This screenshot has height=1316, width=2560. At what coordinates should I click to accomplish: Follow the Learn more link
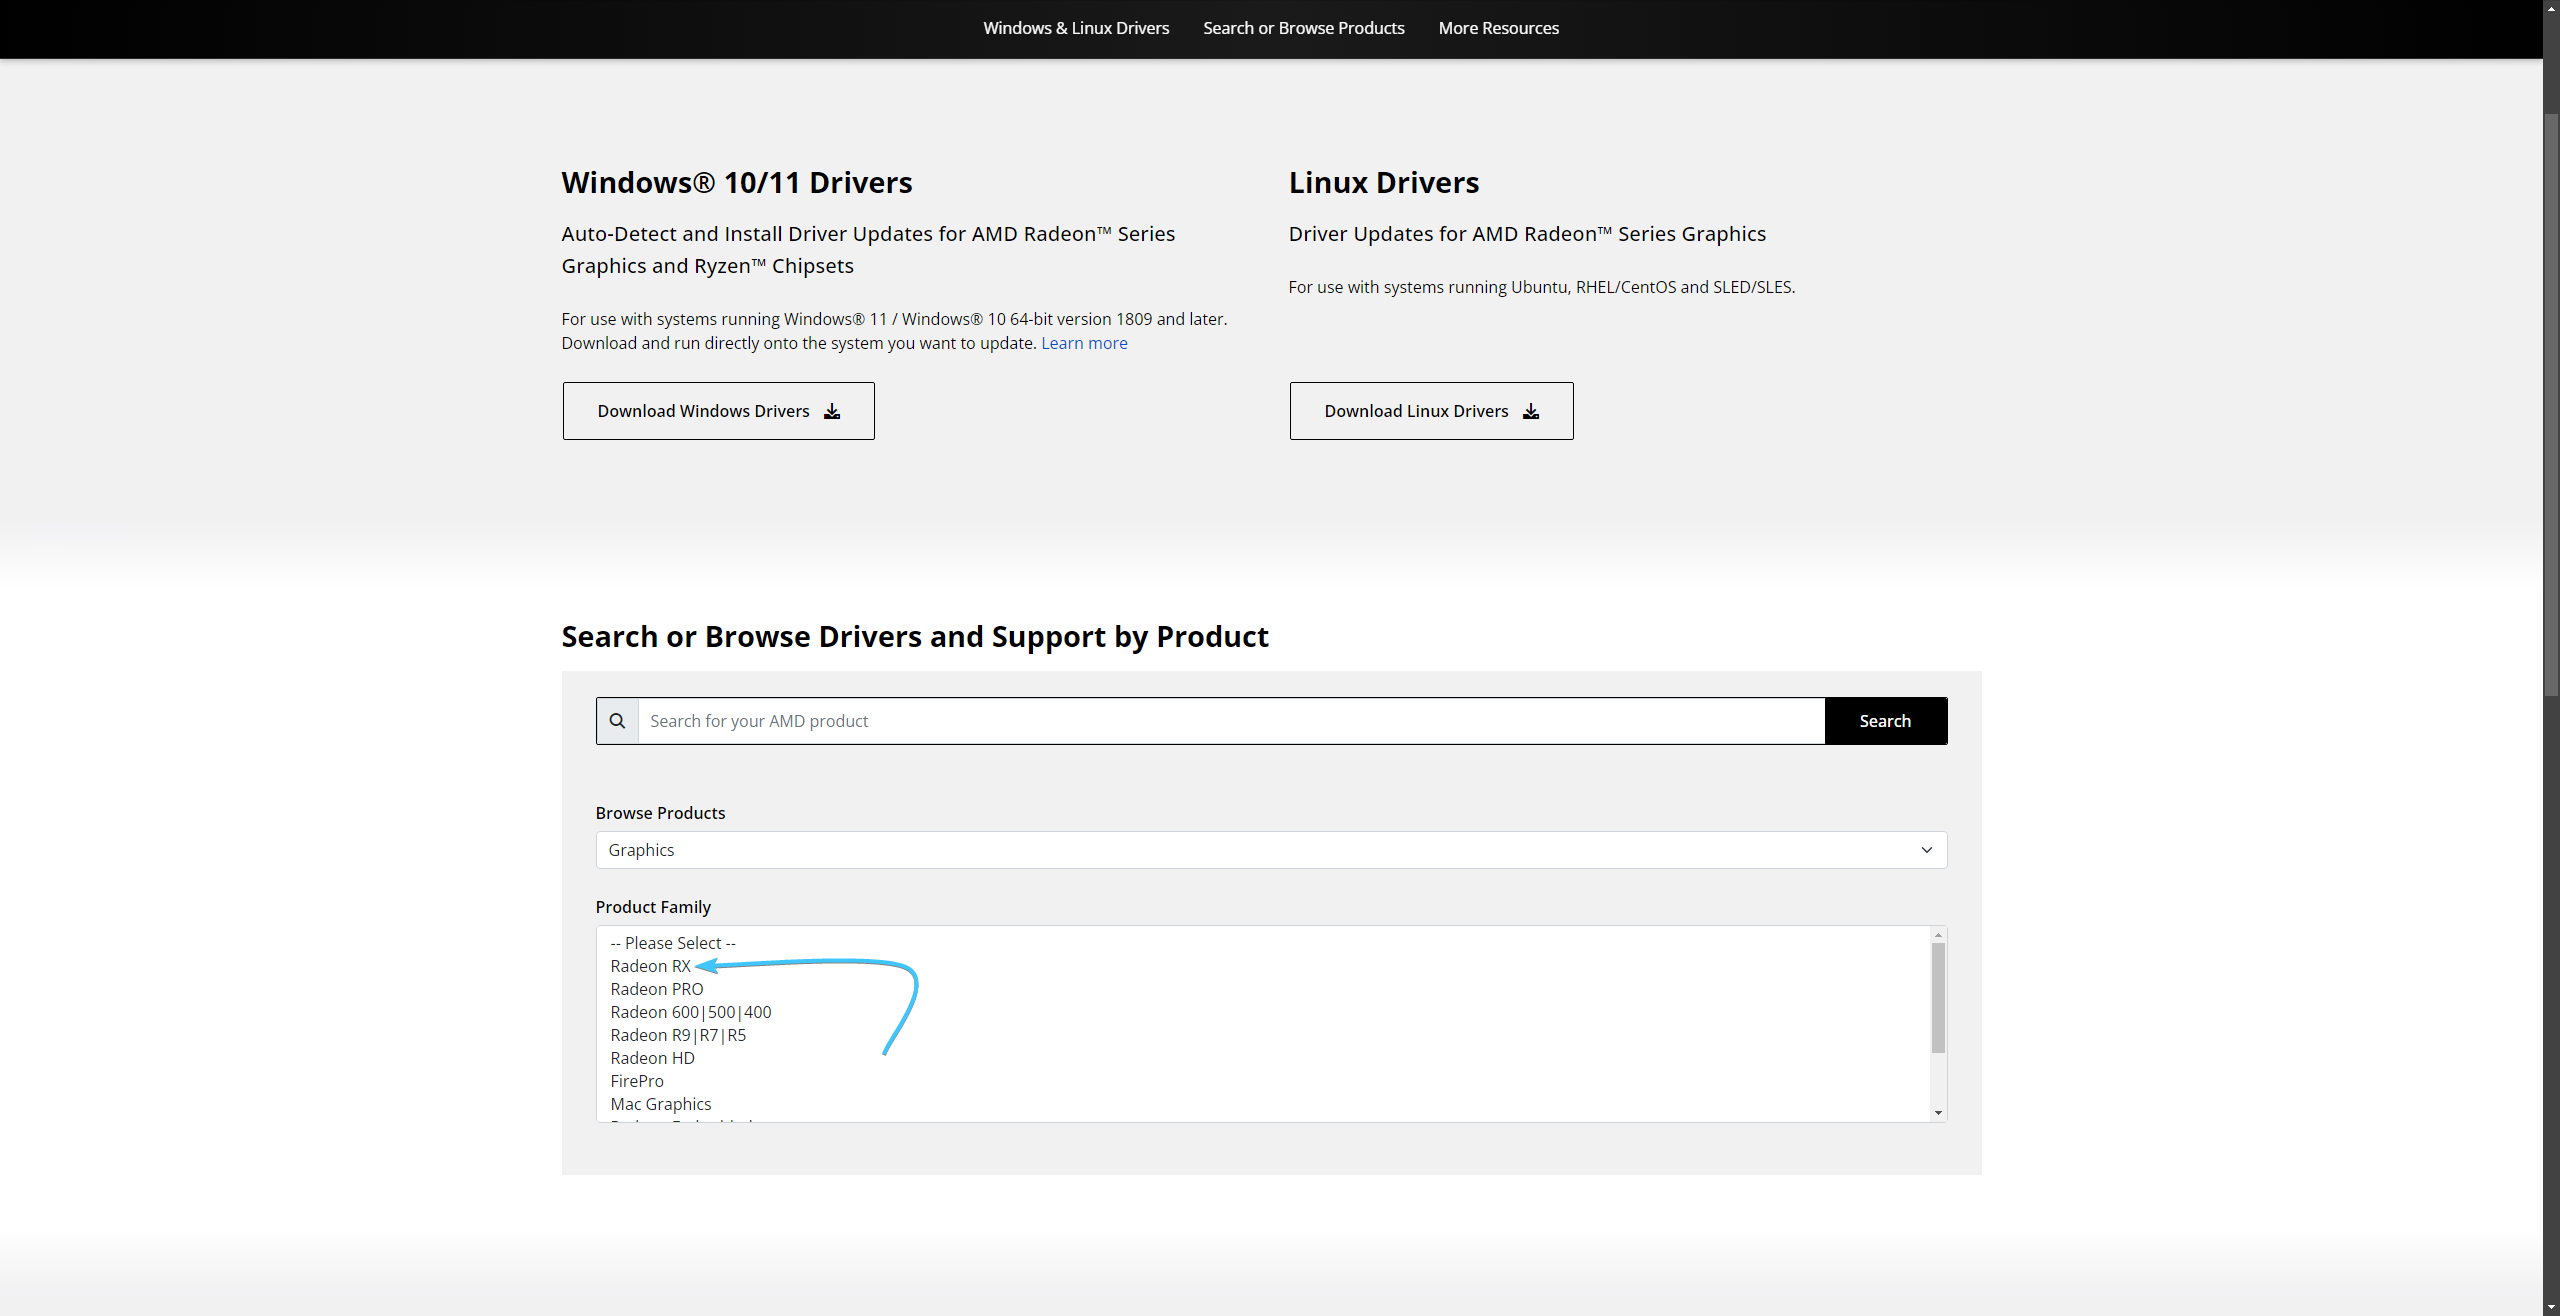point(1084,343)
